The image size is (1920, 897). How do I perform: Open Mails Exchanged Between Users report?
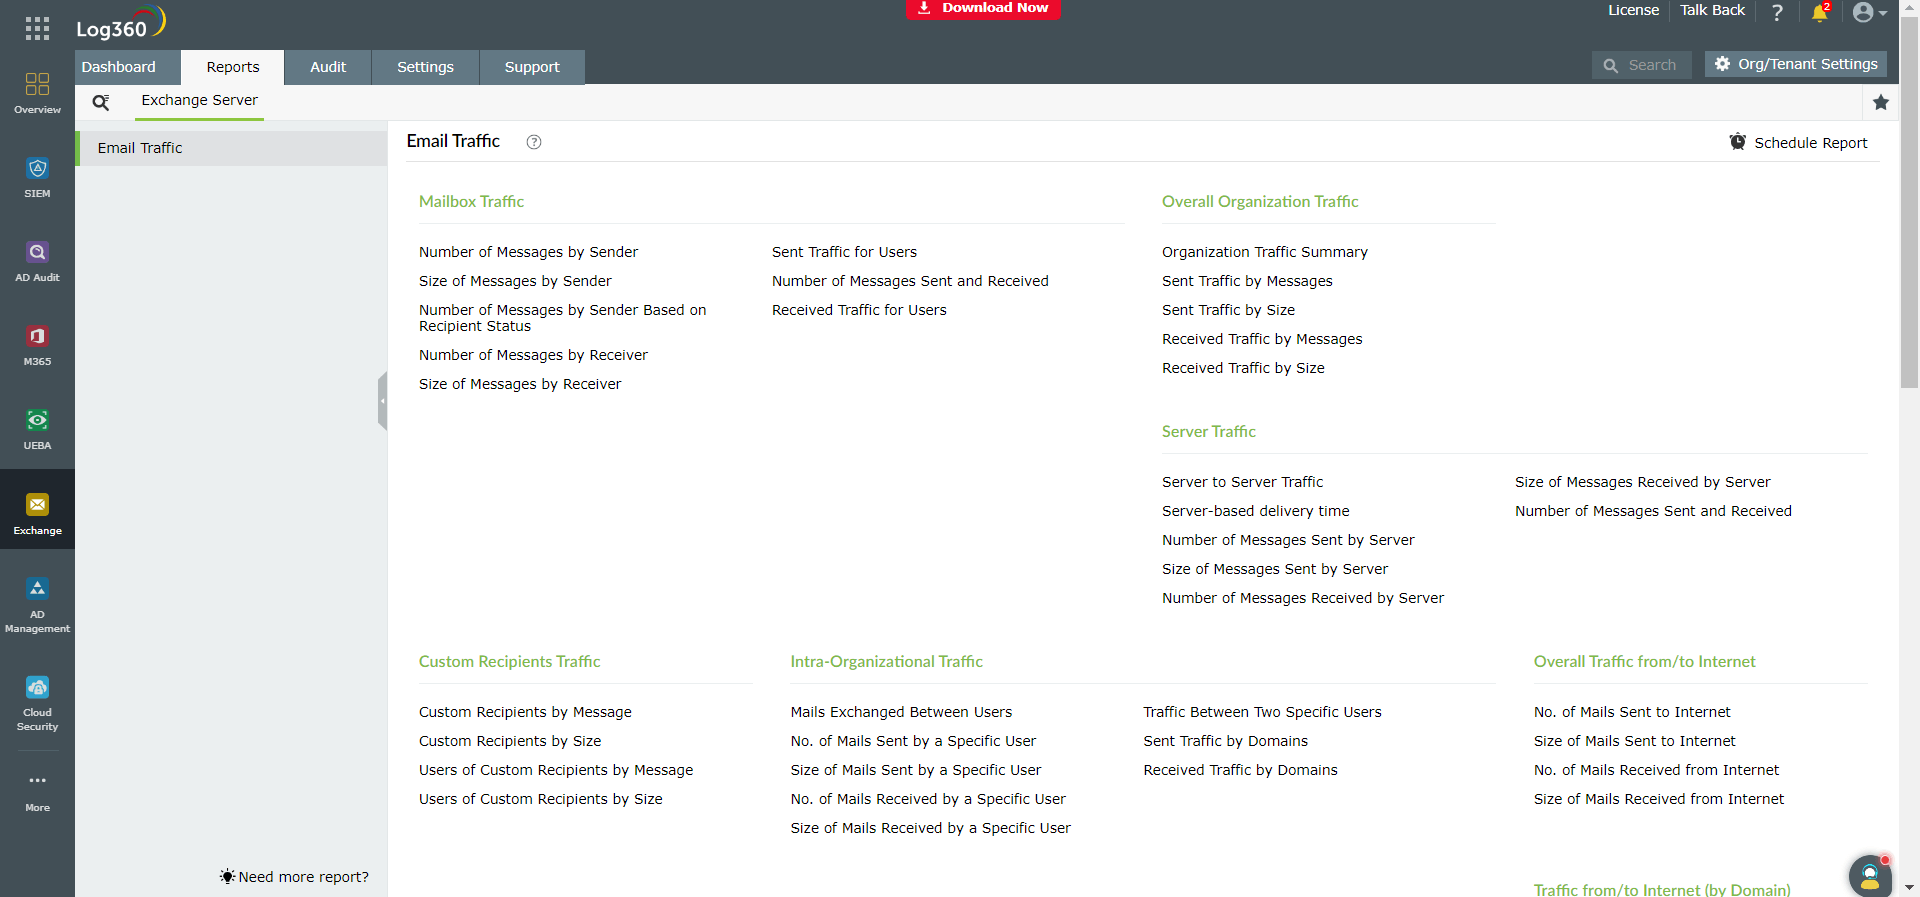(x=901, y=712)
